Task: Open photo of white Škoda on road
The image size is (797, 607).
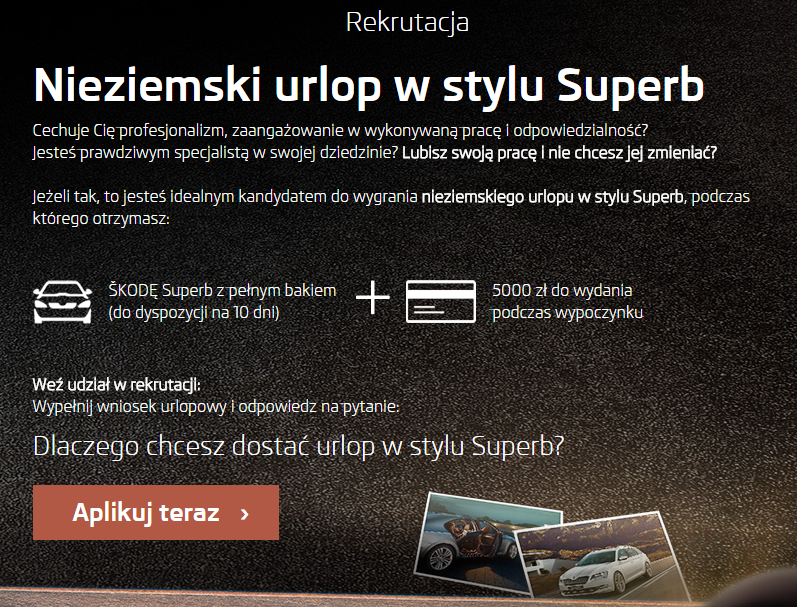Action: click(x=602, y=559)
